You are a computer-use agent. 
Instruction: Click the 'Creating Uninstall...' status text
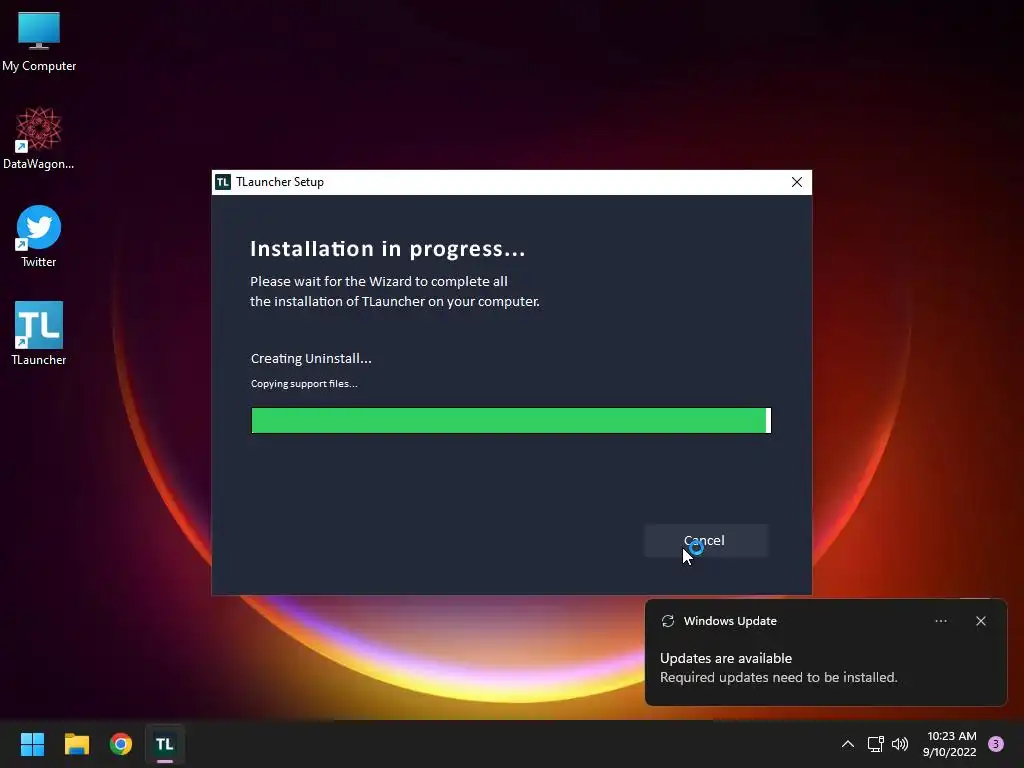pos(311,359)
